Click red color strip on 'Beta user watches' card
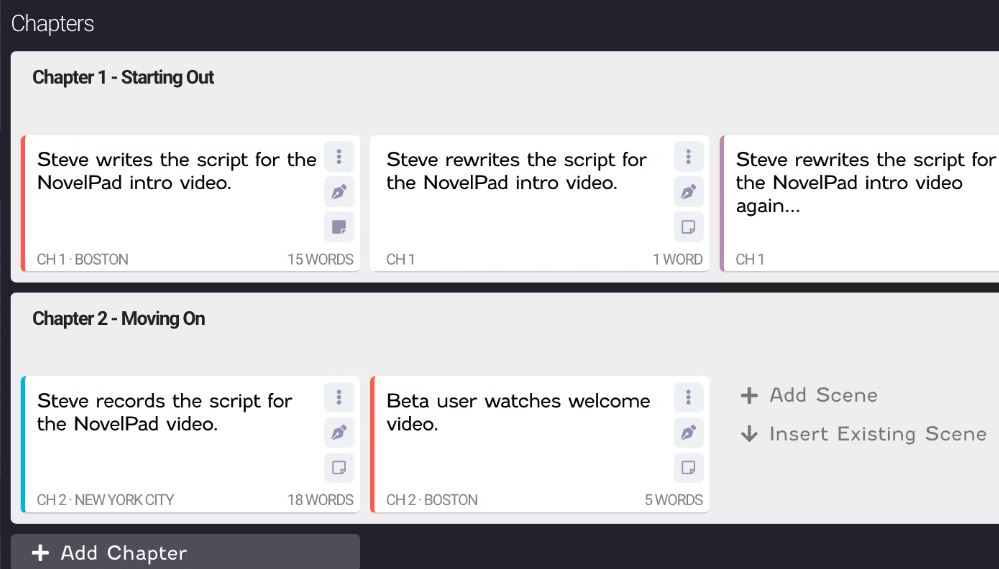Screen dimensions: 999x569 click(x=372, y=444)
